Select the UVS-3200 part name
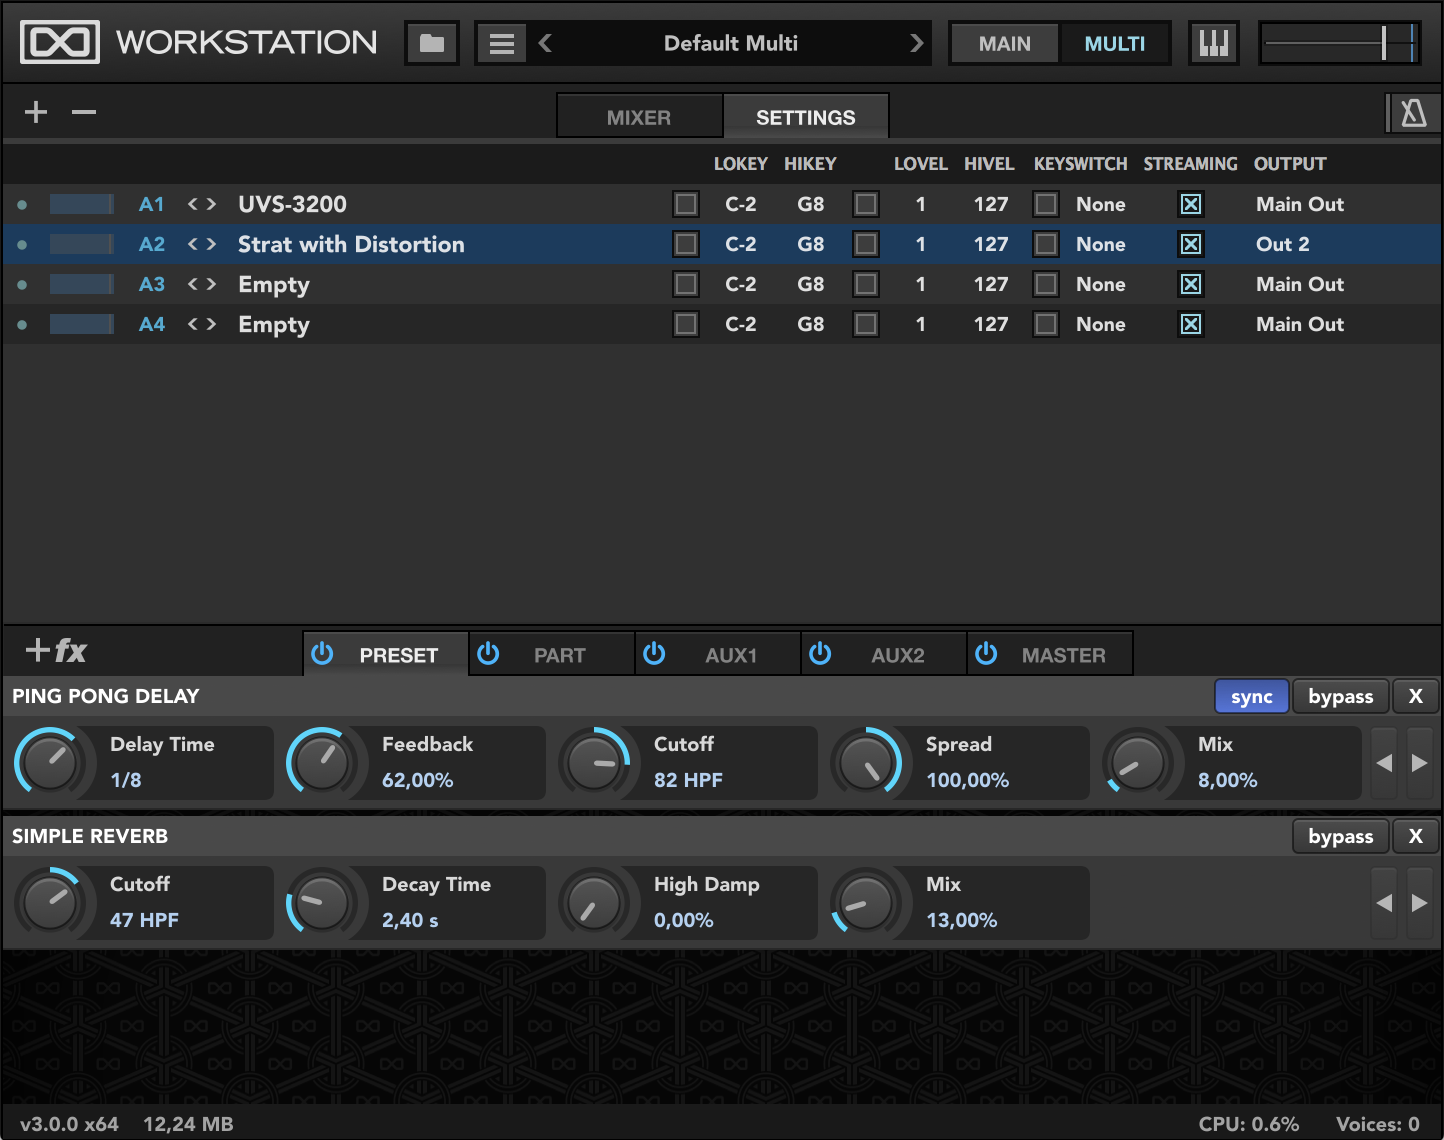 coord(292,204)
